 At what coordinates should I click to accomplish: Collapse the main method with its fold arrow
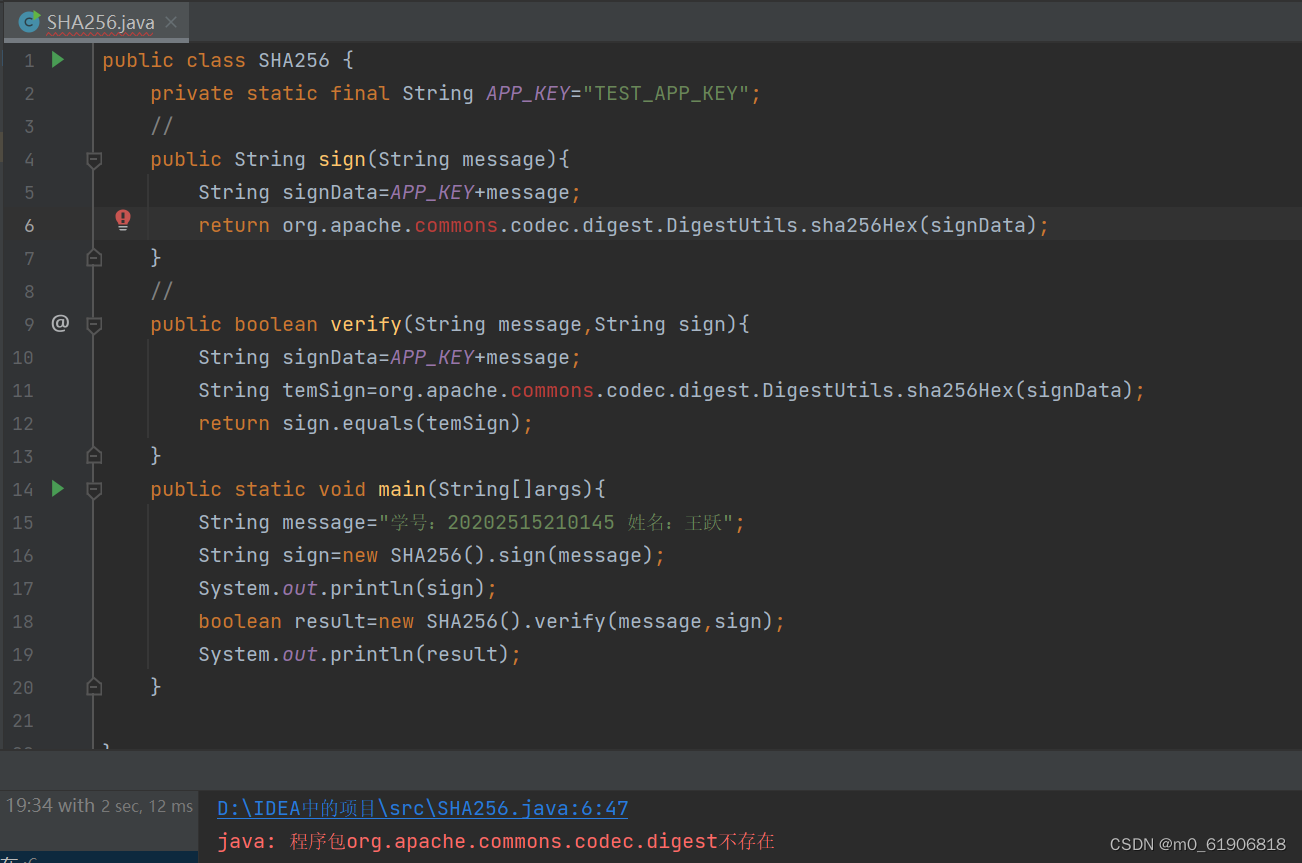94,489
